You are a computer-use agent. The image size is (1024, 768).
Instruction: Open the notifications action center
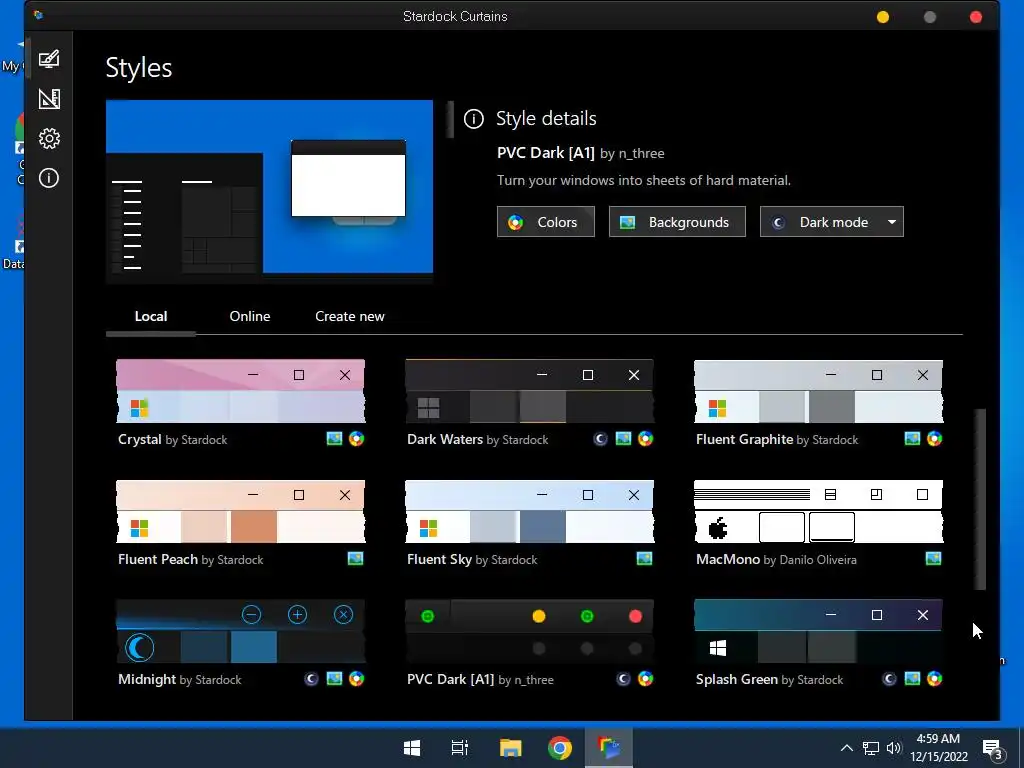[992, 748]
